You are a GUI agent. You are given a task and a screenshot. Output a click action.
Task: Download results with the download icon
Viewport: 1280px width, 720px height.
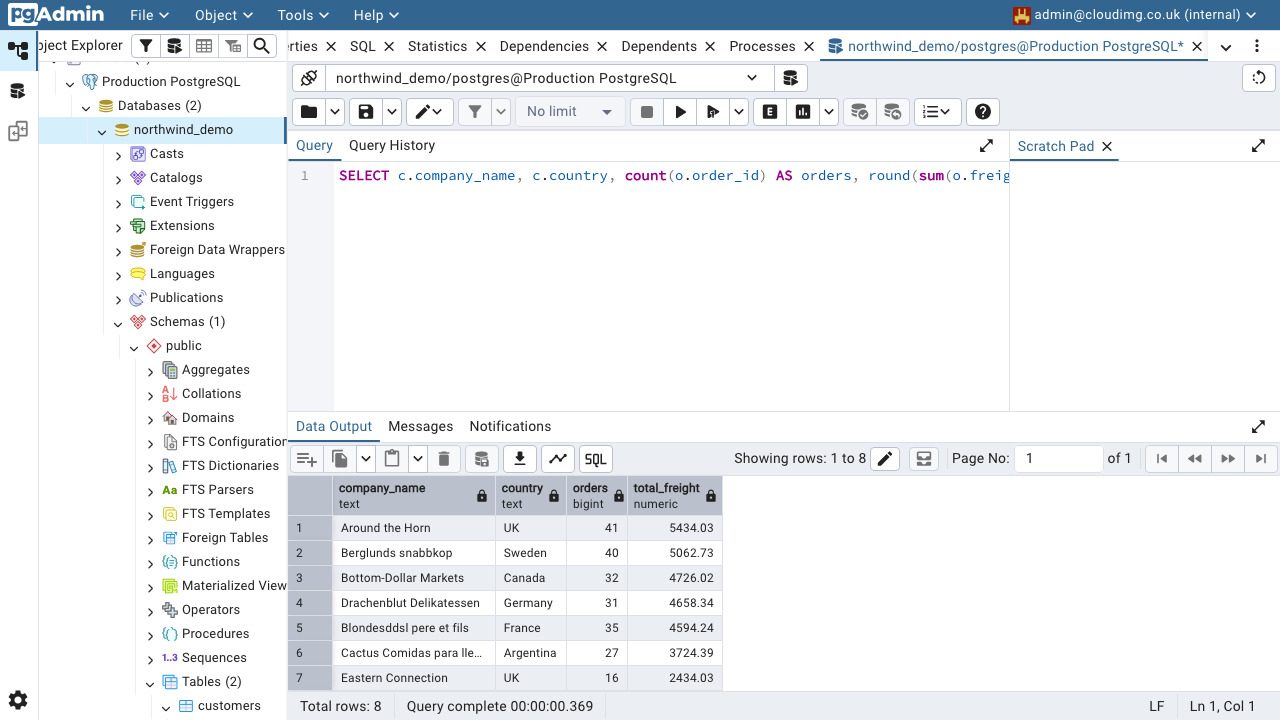tap(519, 459)
